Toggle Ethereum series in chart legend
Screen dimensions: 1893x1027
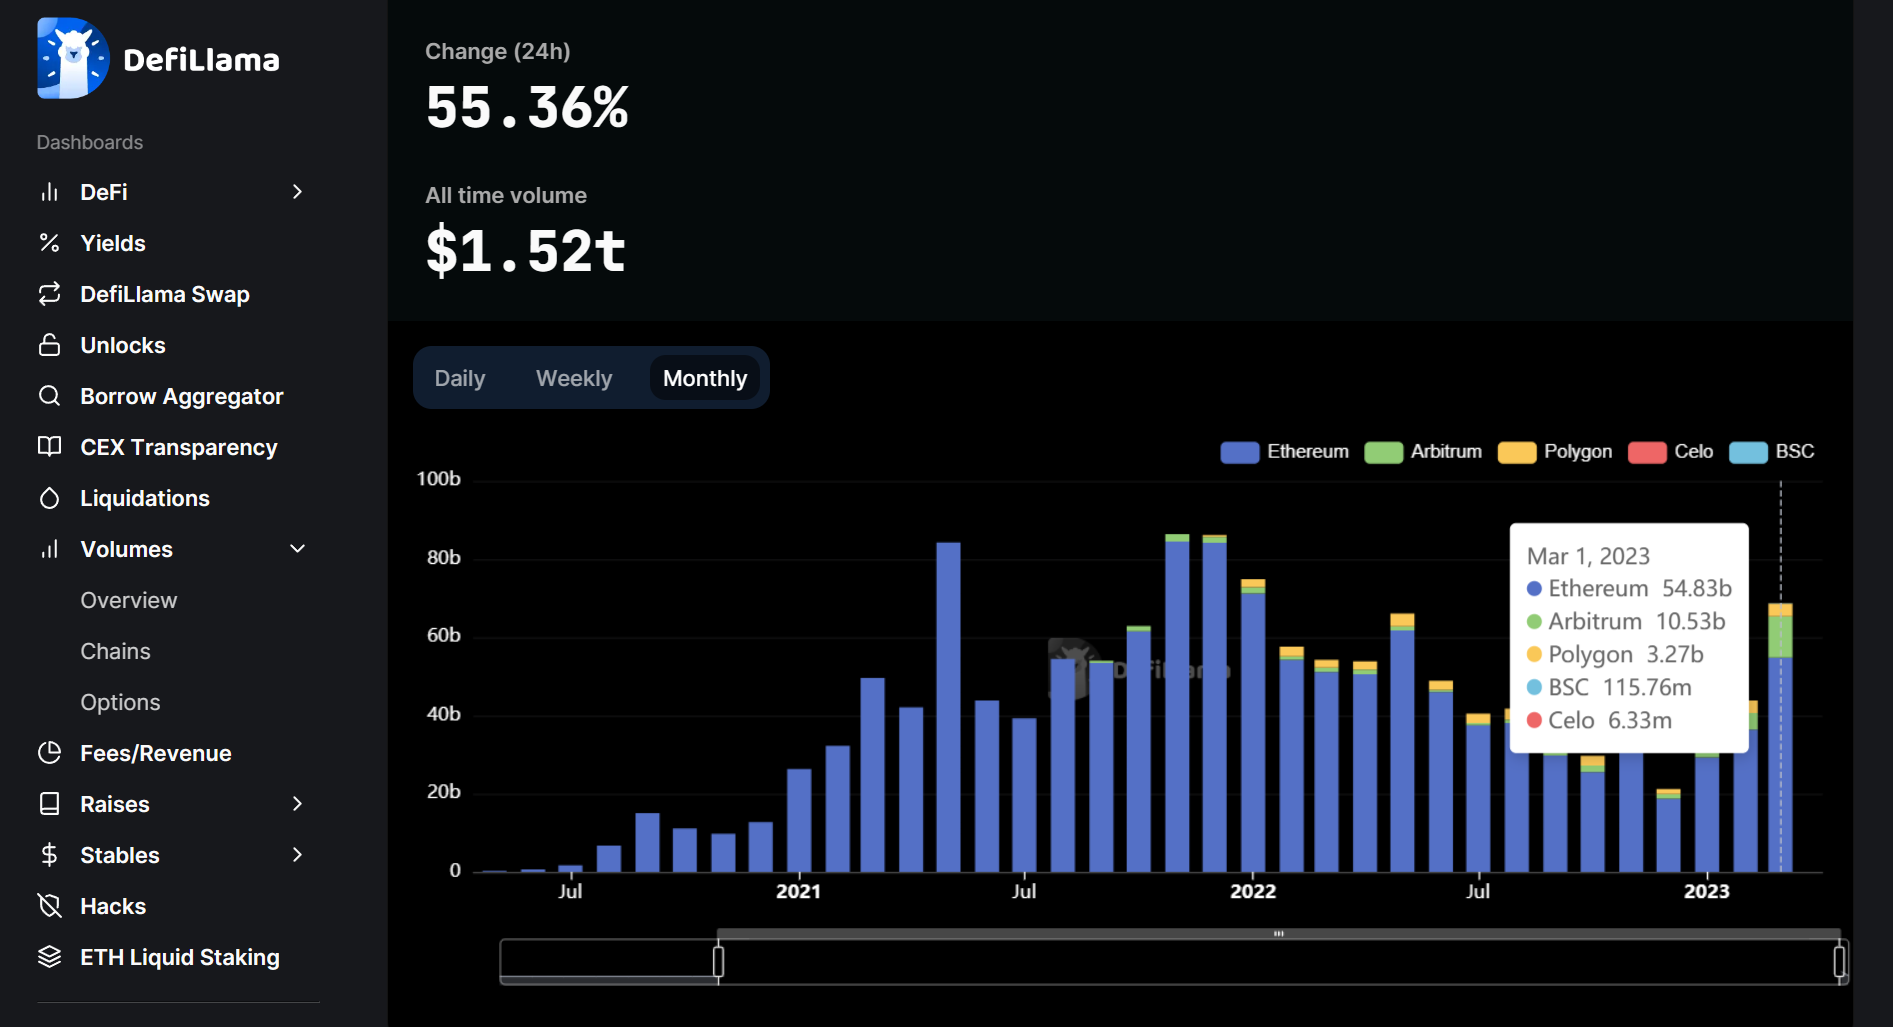pyautogui.click(x=1284, y=452)
